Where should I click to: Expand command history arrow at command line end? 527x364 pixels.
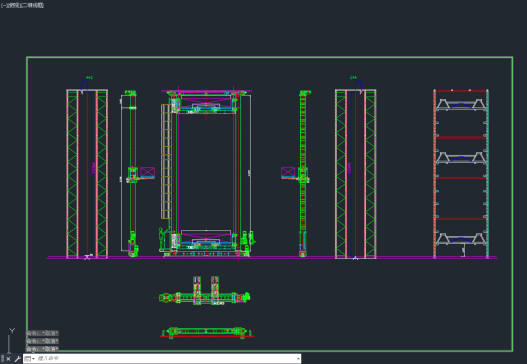tap(298, 359)
